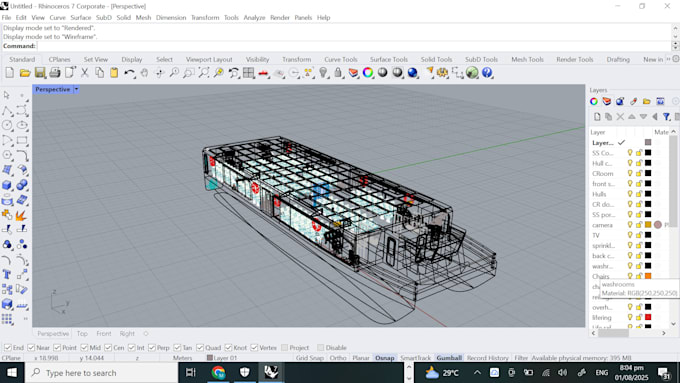Click the color swatch of camera layer
This screenshot has width=680, height=383.
point(648,225)
